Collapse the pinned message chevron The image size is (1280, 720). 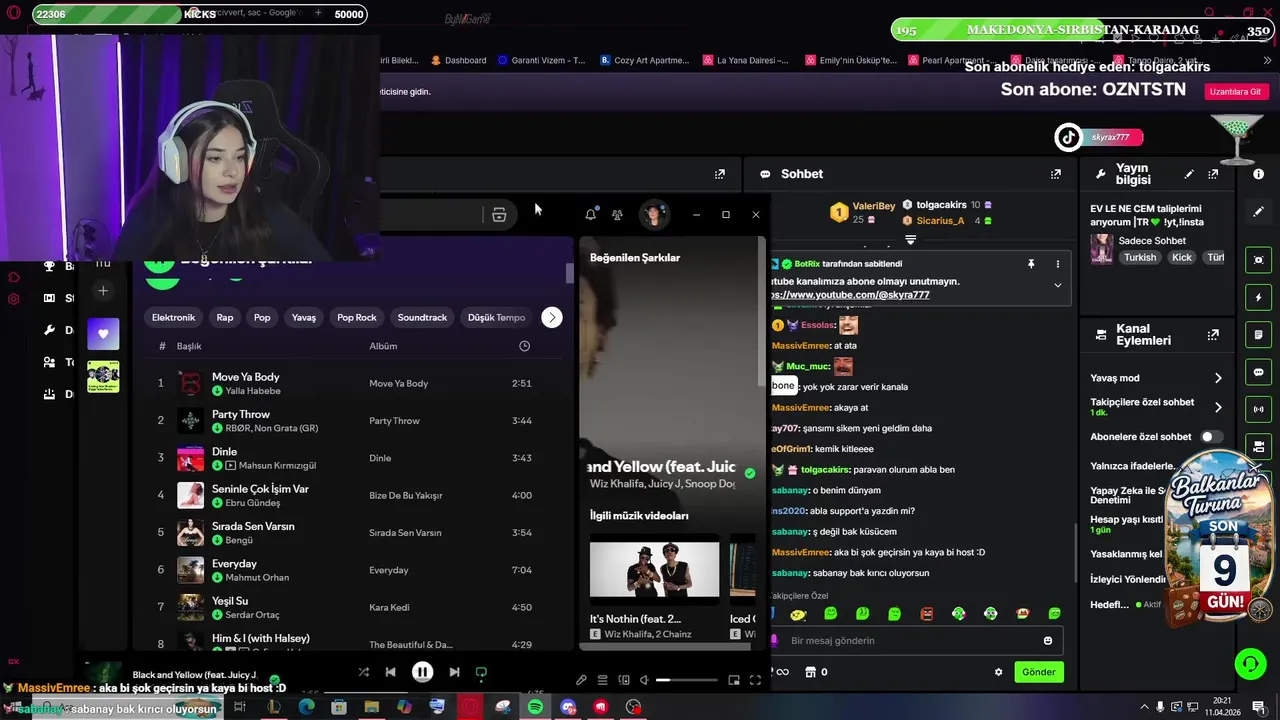1058,285
